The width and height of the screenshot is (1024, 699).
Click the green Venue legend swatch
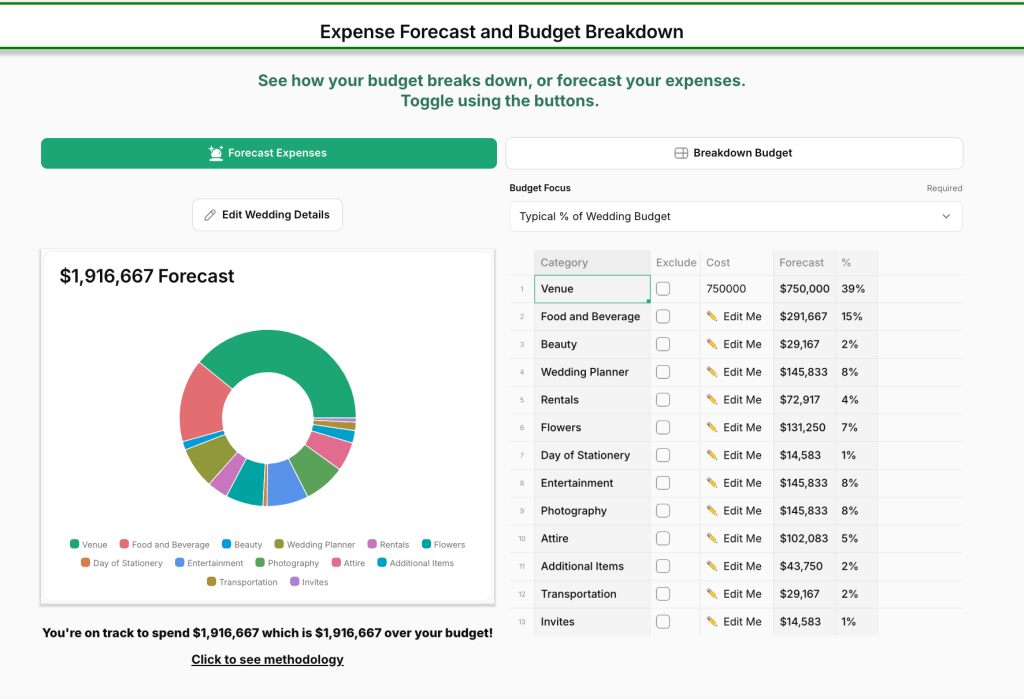coord(74,544)
